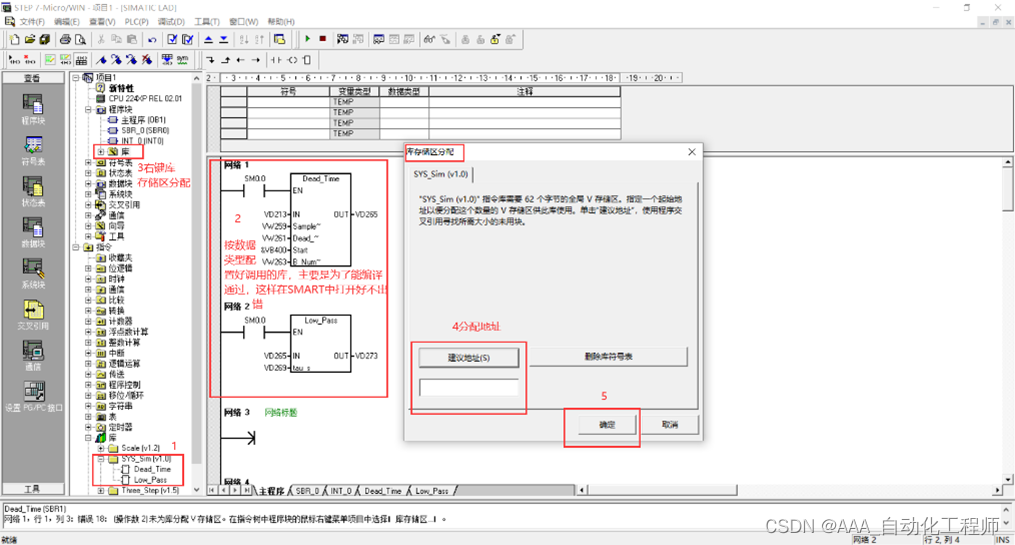Click the red STOP mode icon
Screen dimensions: 1015x545
pyautogui.click(x=322, y=39)
